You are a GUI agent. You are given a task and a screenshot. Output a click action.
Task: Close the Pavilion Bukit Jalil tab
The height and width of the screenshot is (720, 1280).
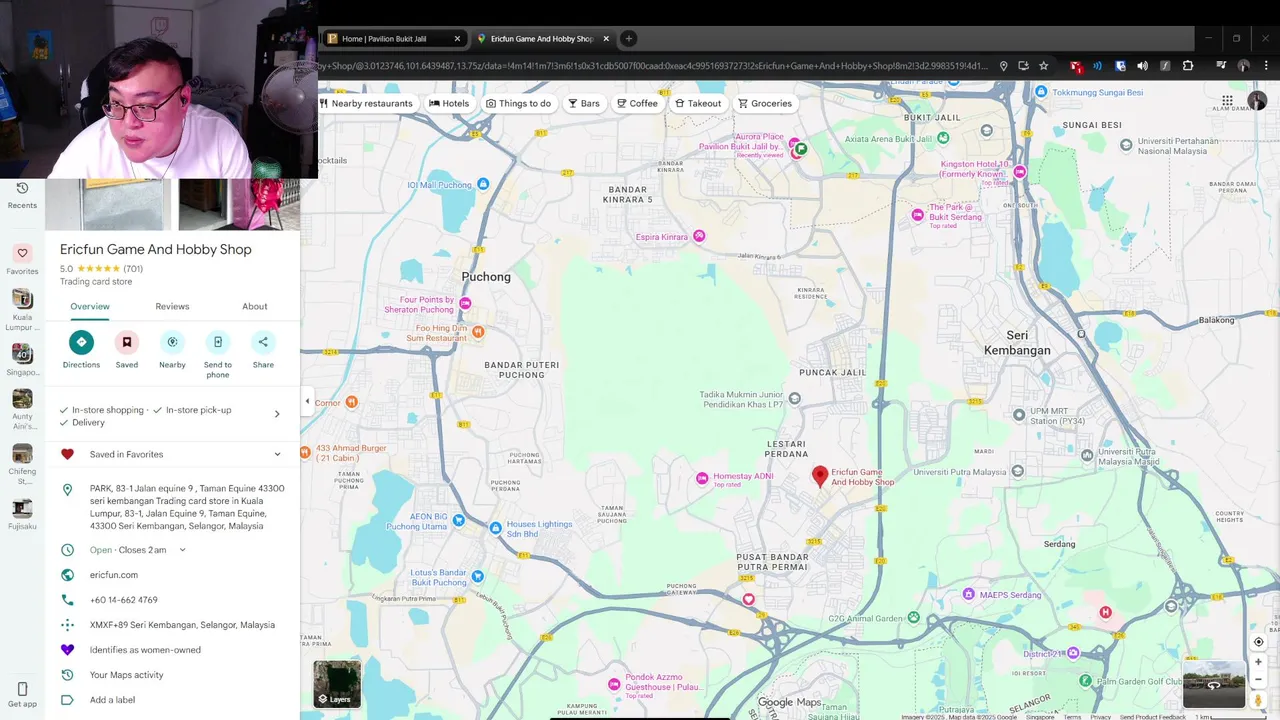click(x=457, y=39)
